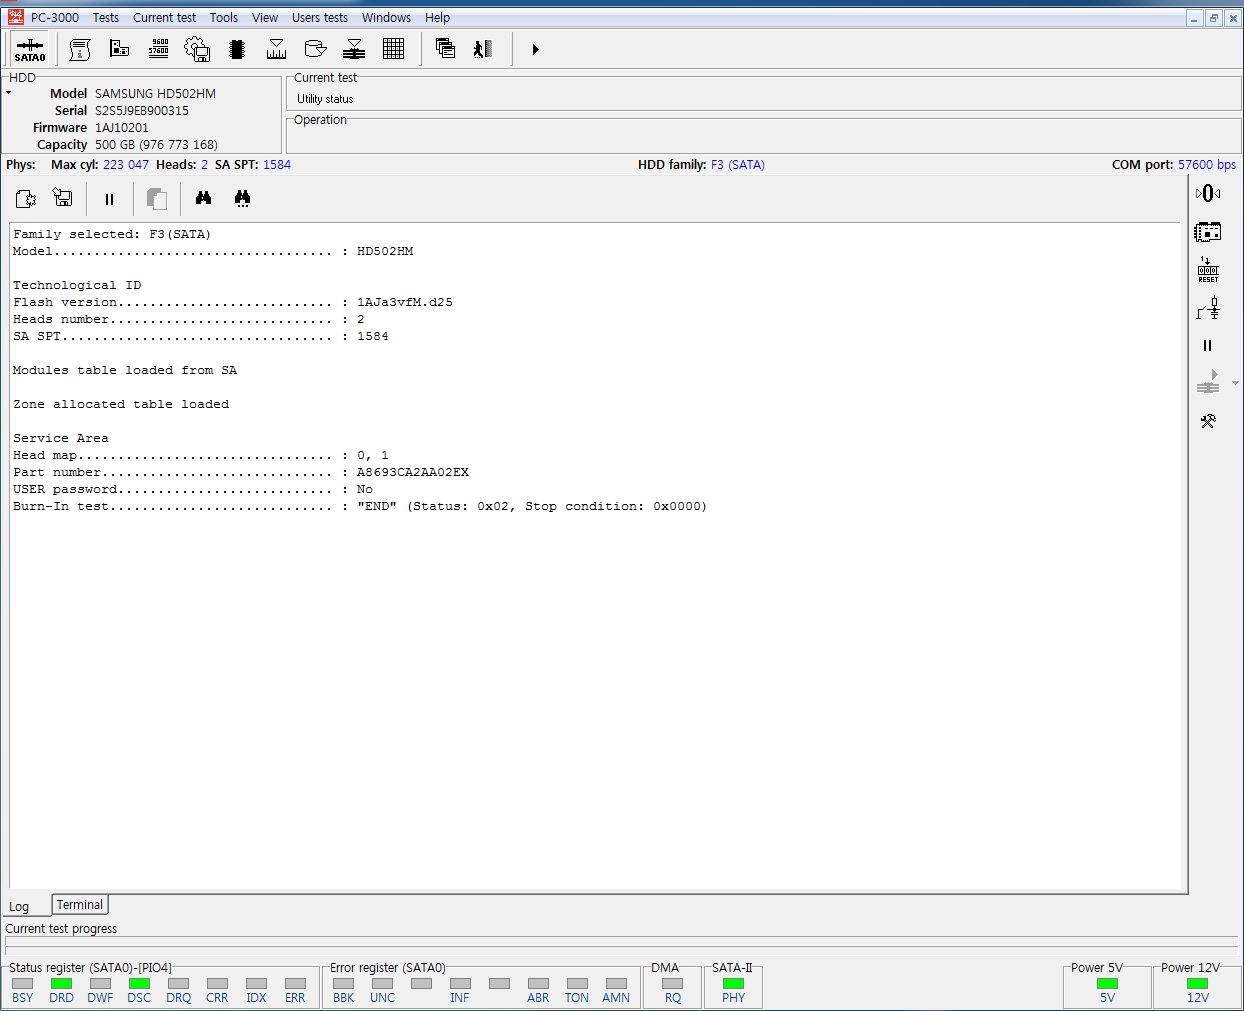Open the chip (ROM) toolbar icon

point(237,49)
